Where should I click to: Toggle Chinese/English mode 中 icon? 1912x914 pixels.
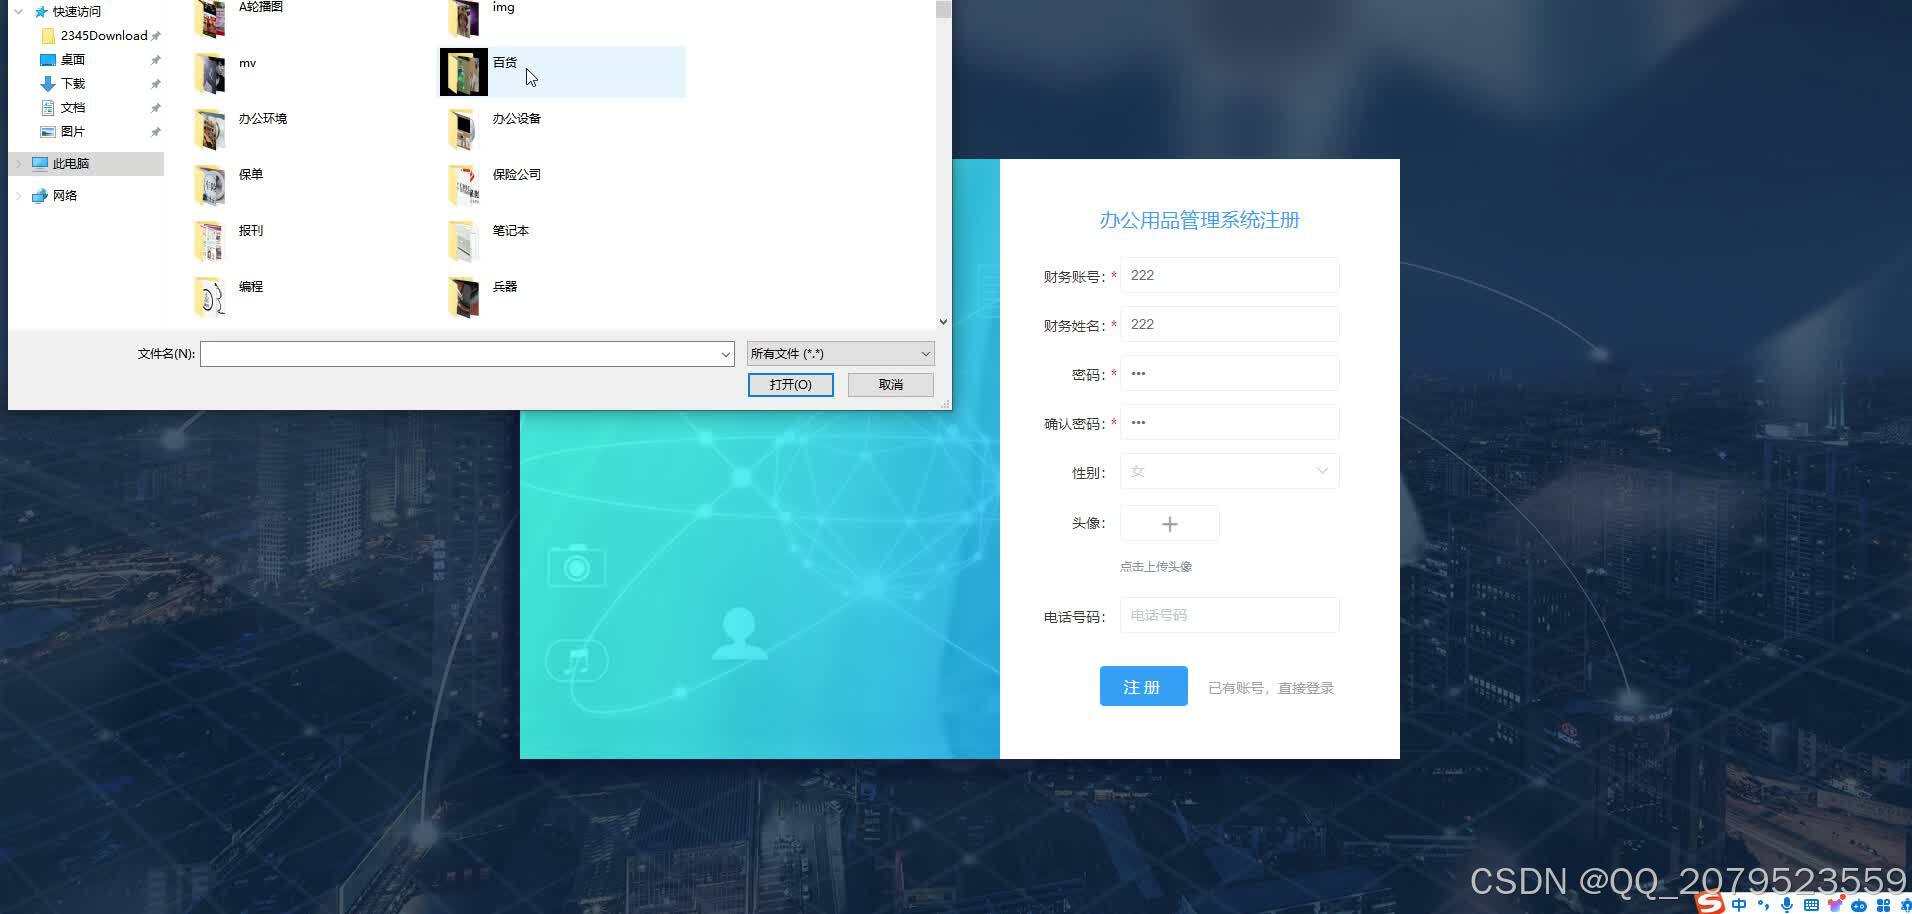tap(1740, 905)
